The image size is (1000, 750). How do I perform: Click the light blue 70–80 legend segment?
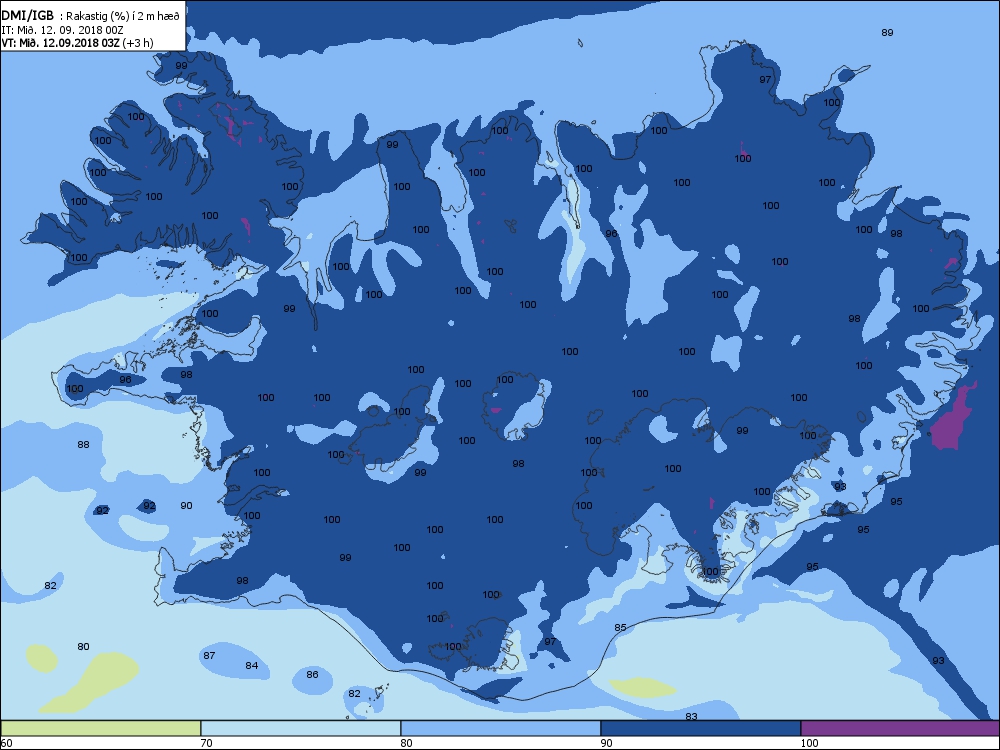pos(300,728)
